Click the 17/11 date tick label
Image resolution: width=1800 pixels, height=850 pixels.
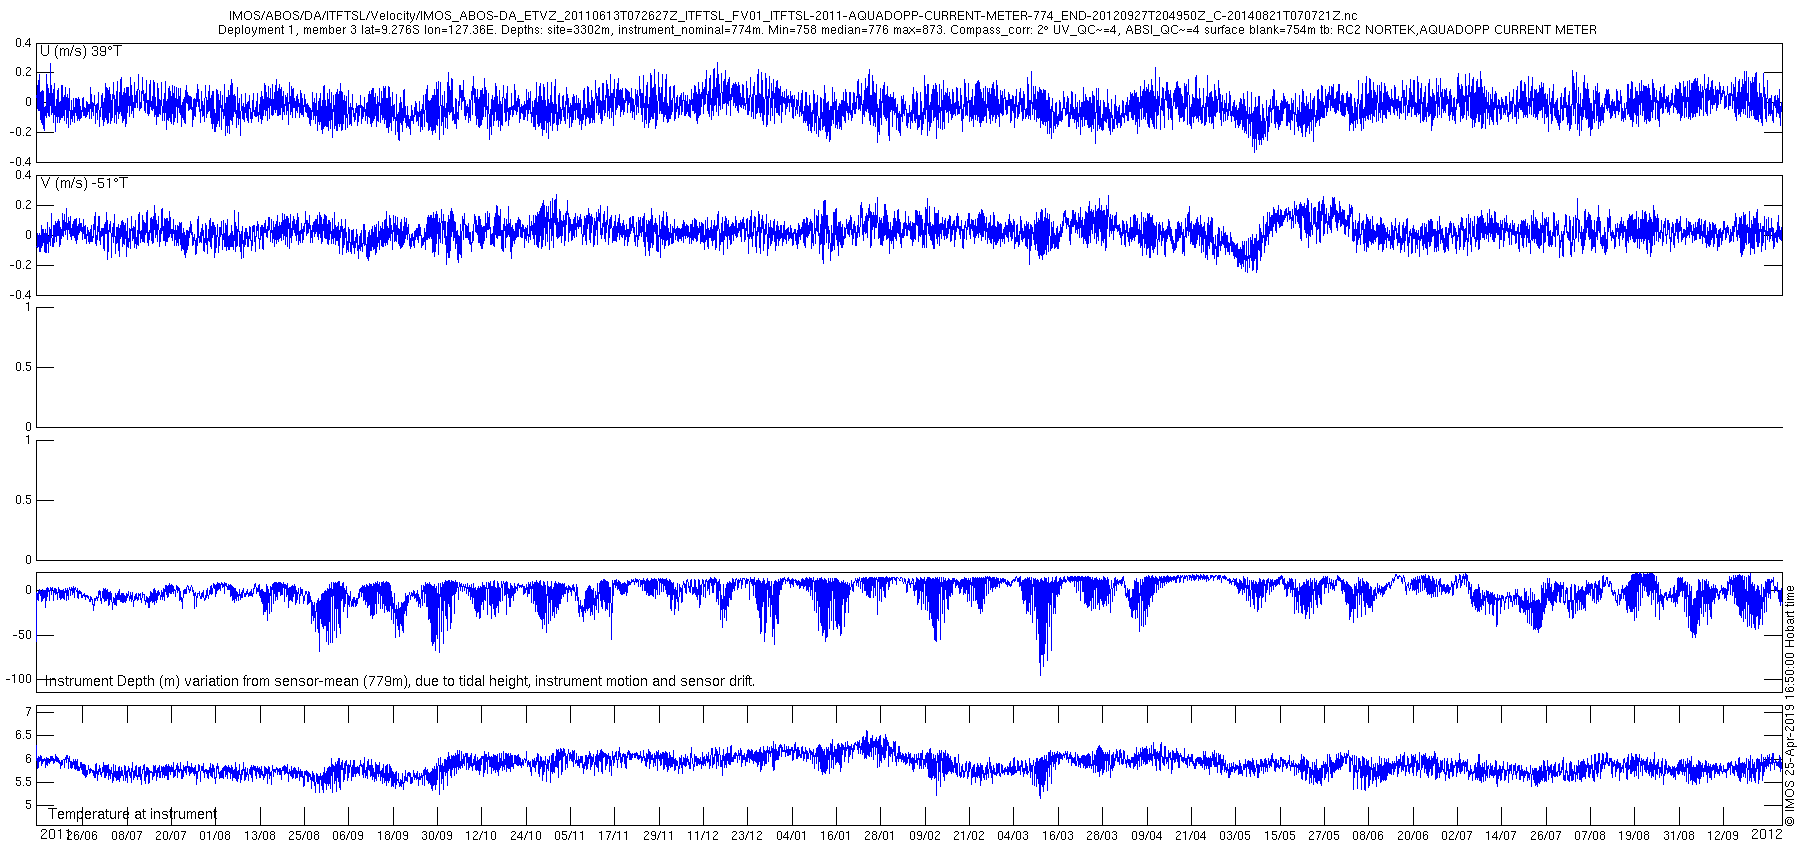click(x=614, y=836)
